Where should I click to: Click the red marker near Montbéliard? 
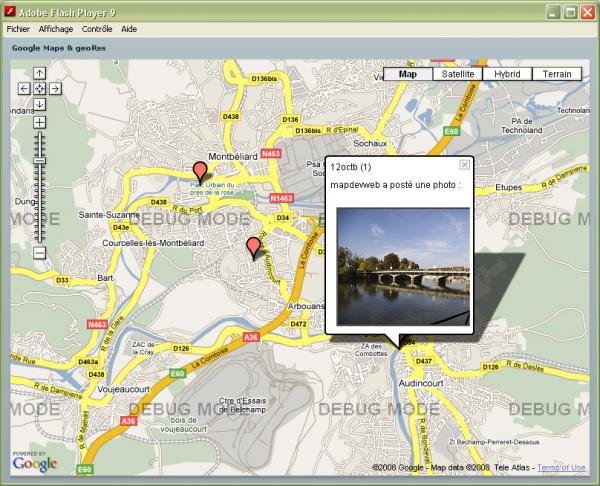pyautogui.click(x=200, y=171)
